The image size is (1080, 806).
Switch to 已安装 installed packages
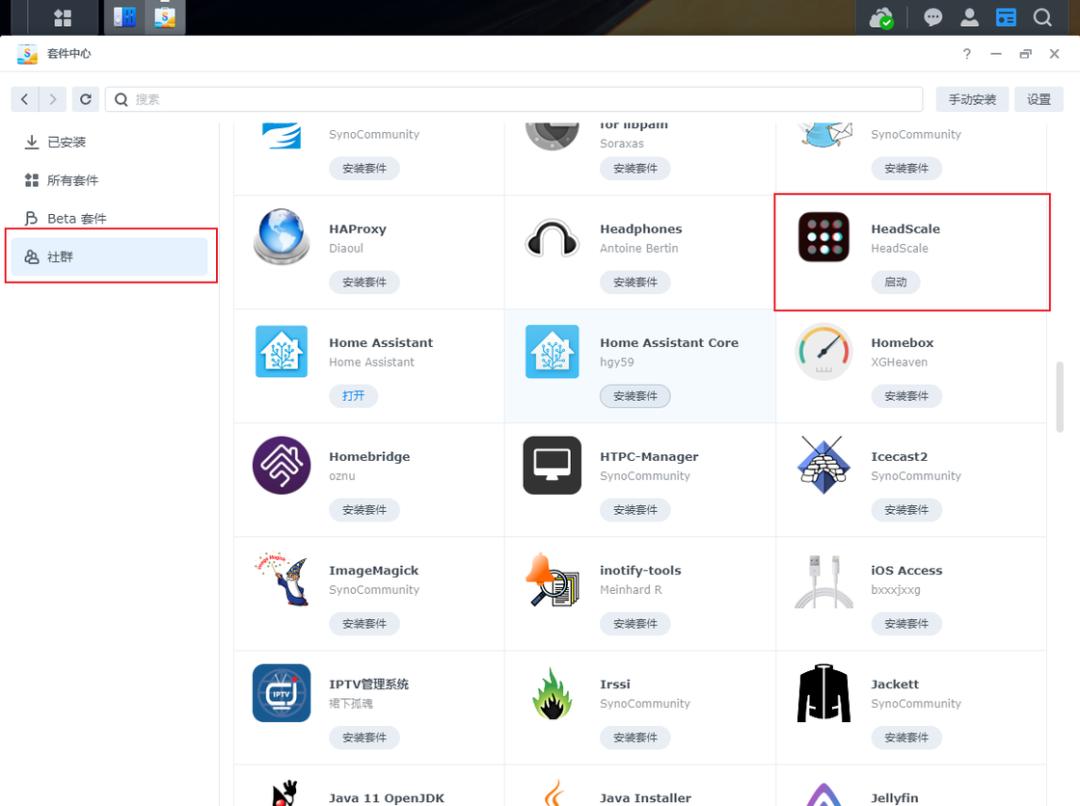pyautogui.click(x=67, y=142)
